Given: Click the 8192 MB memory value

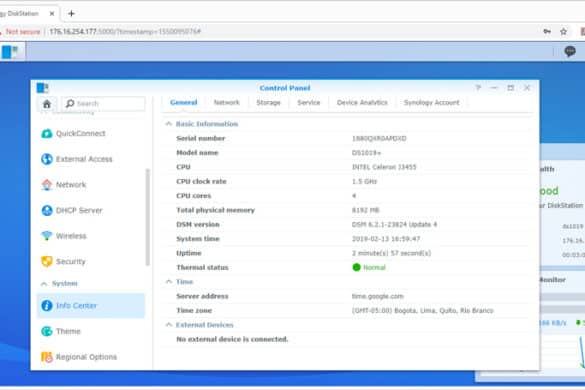Looking at the screenshot, I should coord(365,210).
